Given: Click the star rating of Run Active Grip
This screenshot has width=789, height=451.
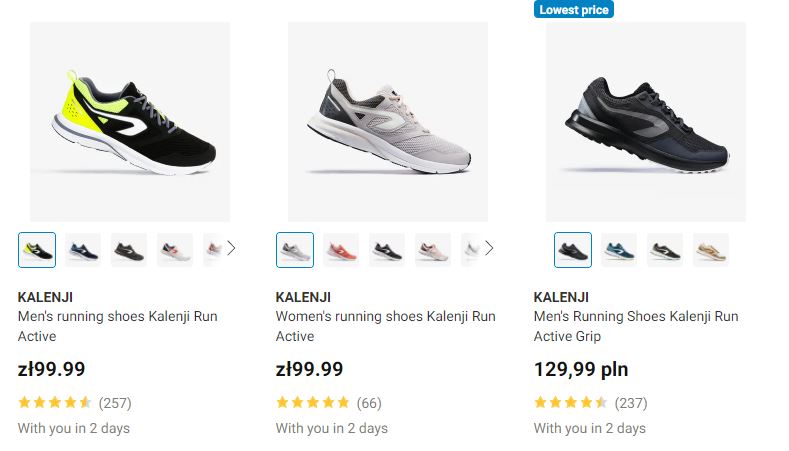Looking at the screenshot, I should click(571, 403).
